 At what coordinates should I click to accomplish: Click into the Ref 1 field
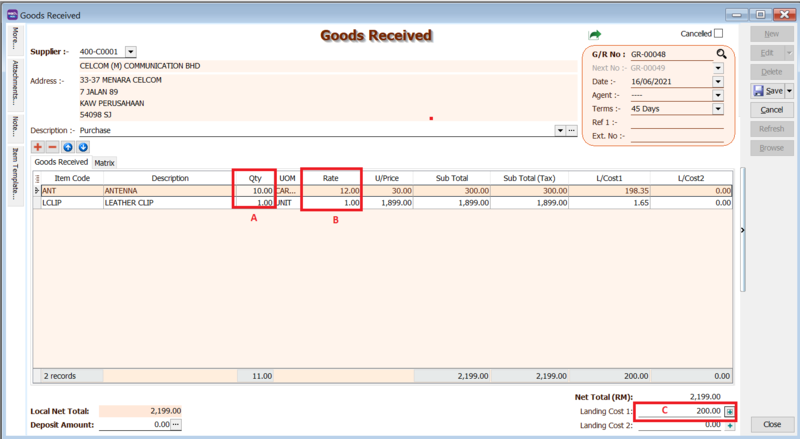pos(676,122)
